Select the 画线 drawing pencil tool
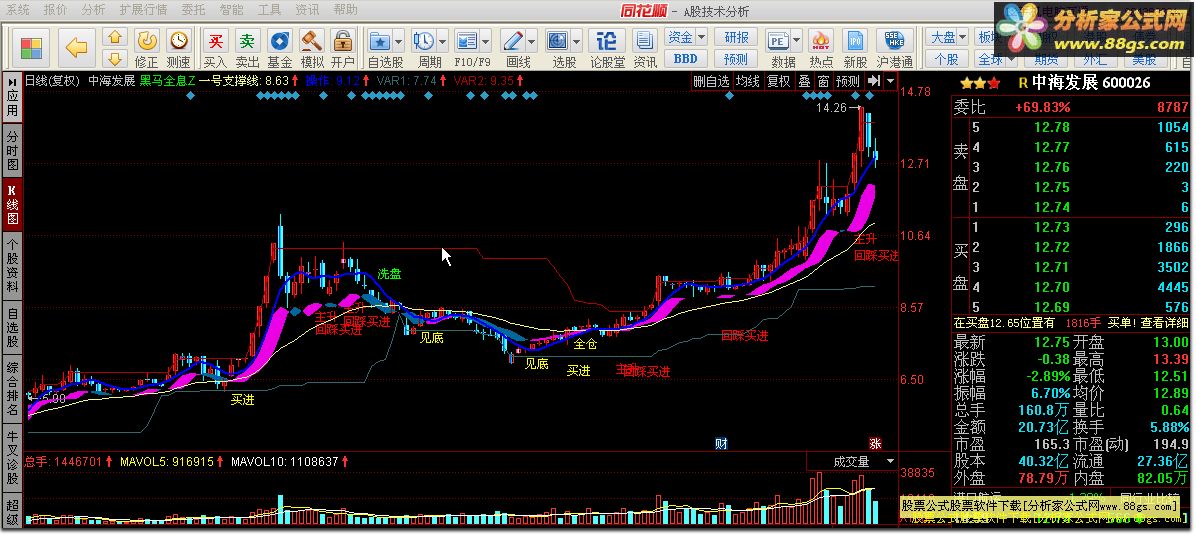 513,40
